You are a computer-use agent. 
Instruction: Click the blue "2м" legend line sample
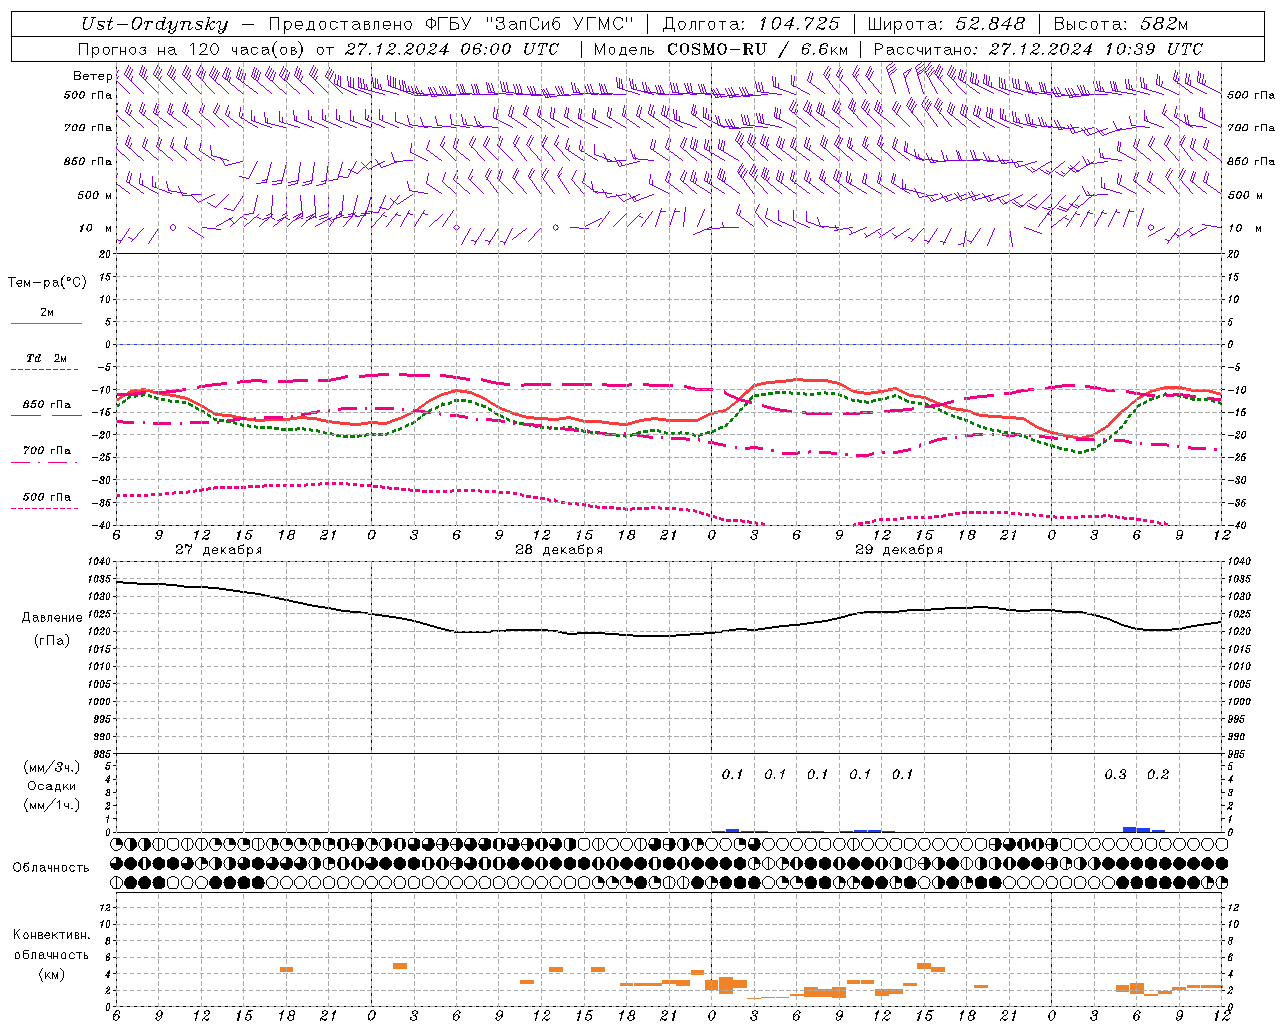click(x=46, y=323)
